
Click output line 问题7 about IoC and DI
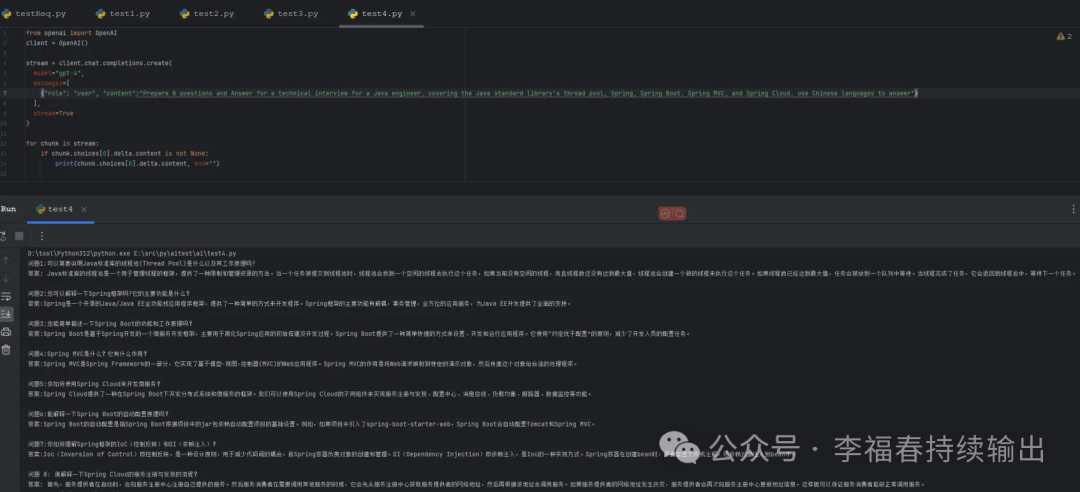[122, 444]
